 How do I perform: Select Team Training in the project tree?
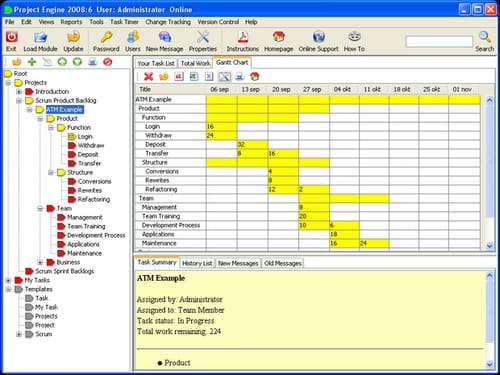click(x=86, y=226)
